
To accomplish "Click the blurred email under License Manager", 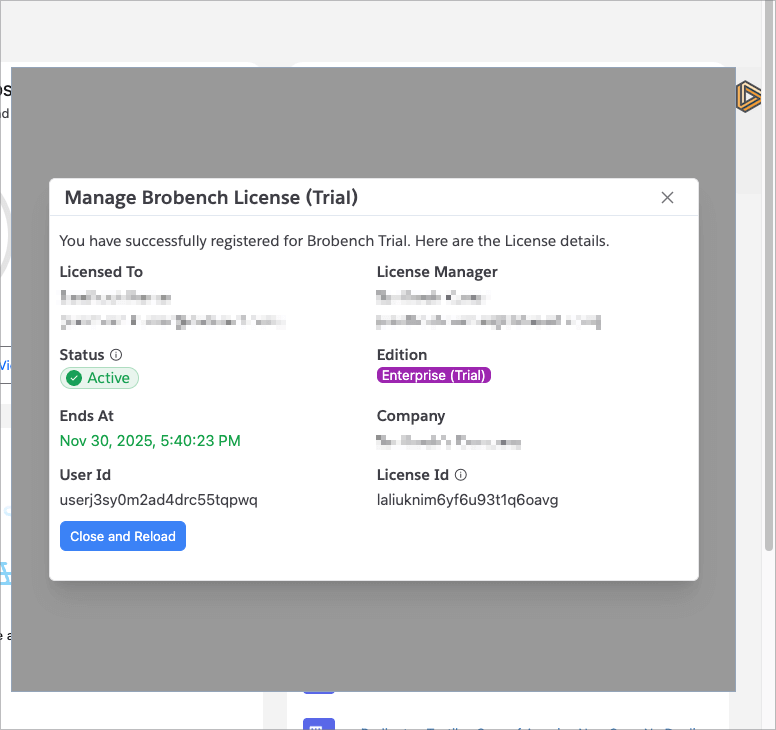I will (x=489, y=321).
